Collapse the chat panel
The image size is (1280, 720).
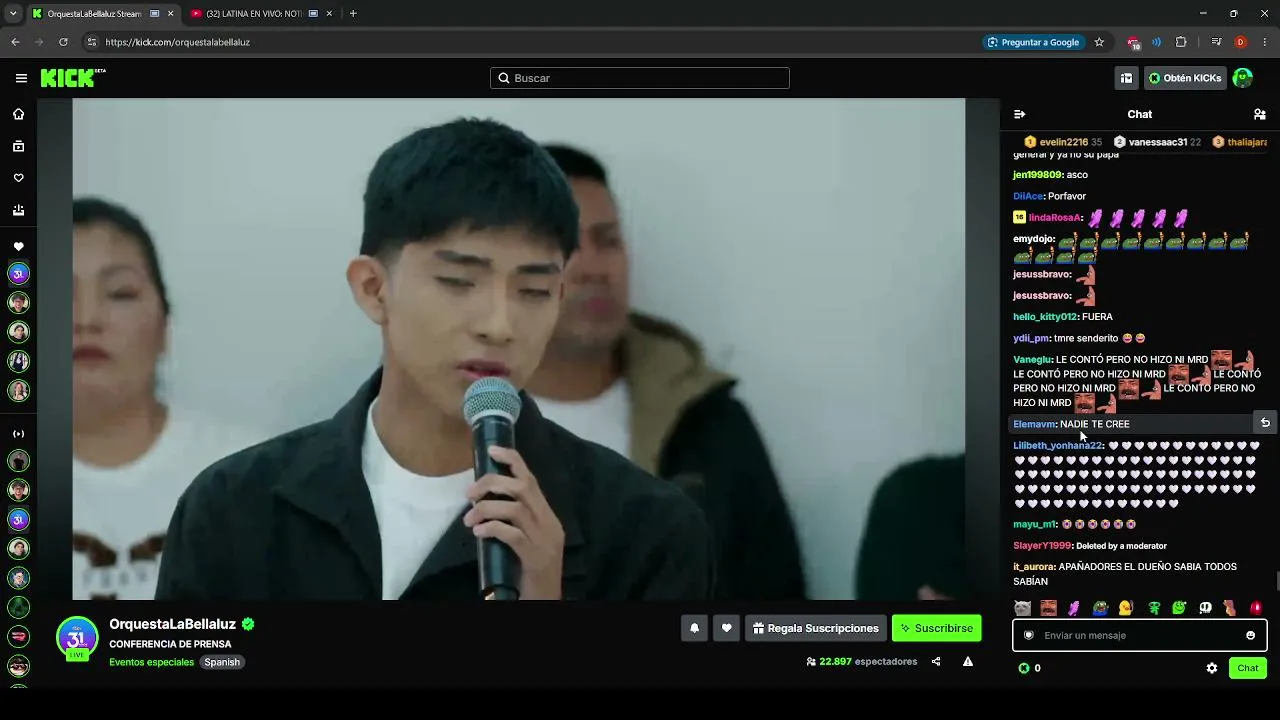coord(1019,114)
